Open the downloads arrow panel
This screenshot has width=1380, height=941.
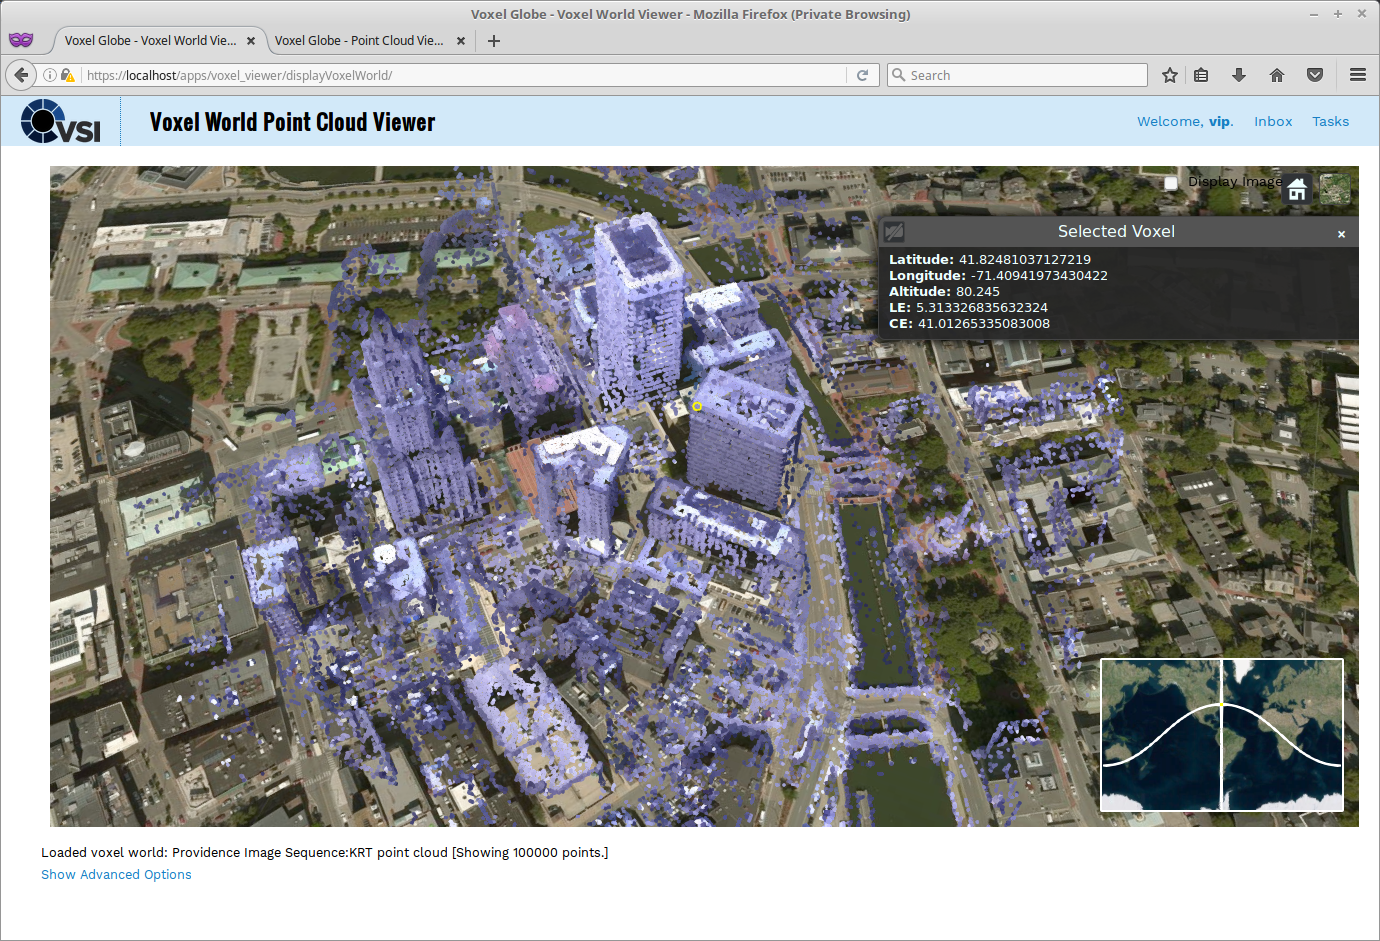pos(1239,75)
